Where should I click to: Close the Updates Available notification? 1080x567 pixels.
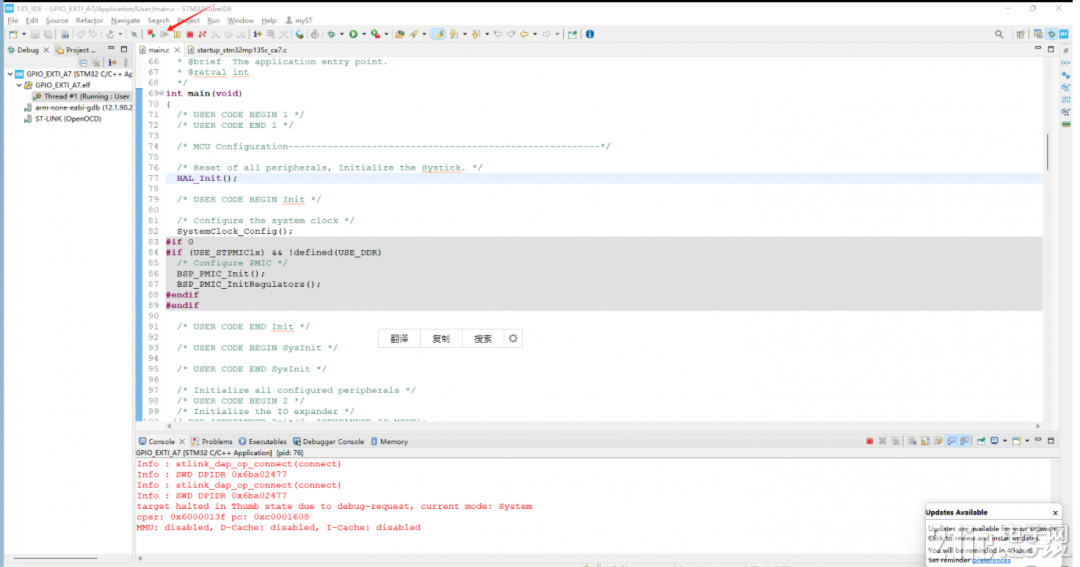click(1055, 513)
